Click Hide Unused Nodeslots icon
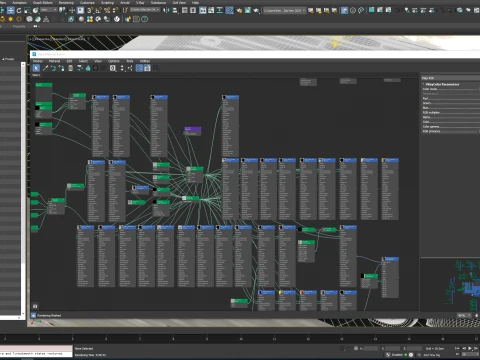 pos(88,68)
